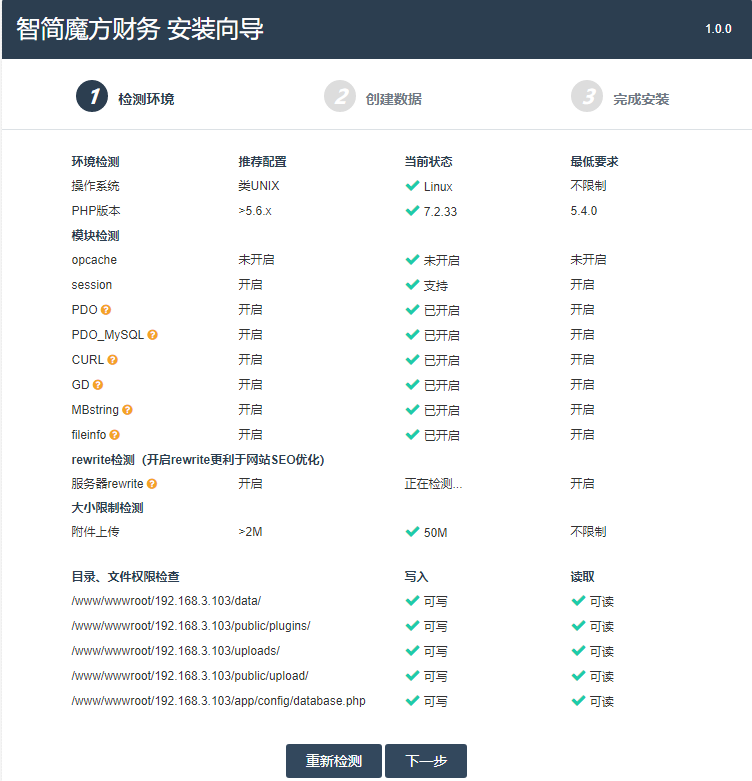Click the 环境检测 column header
This screenshot has height=781, width=752.
pyautogui.click(x=96, y=161)
